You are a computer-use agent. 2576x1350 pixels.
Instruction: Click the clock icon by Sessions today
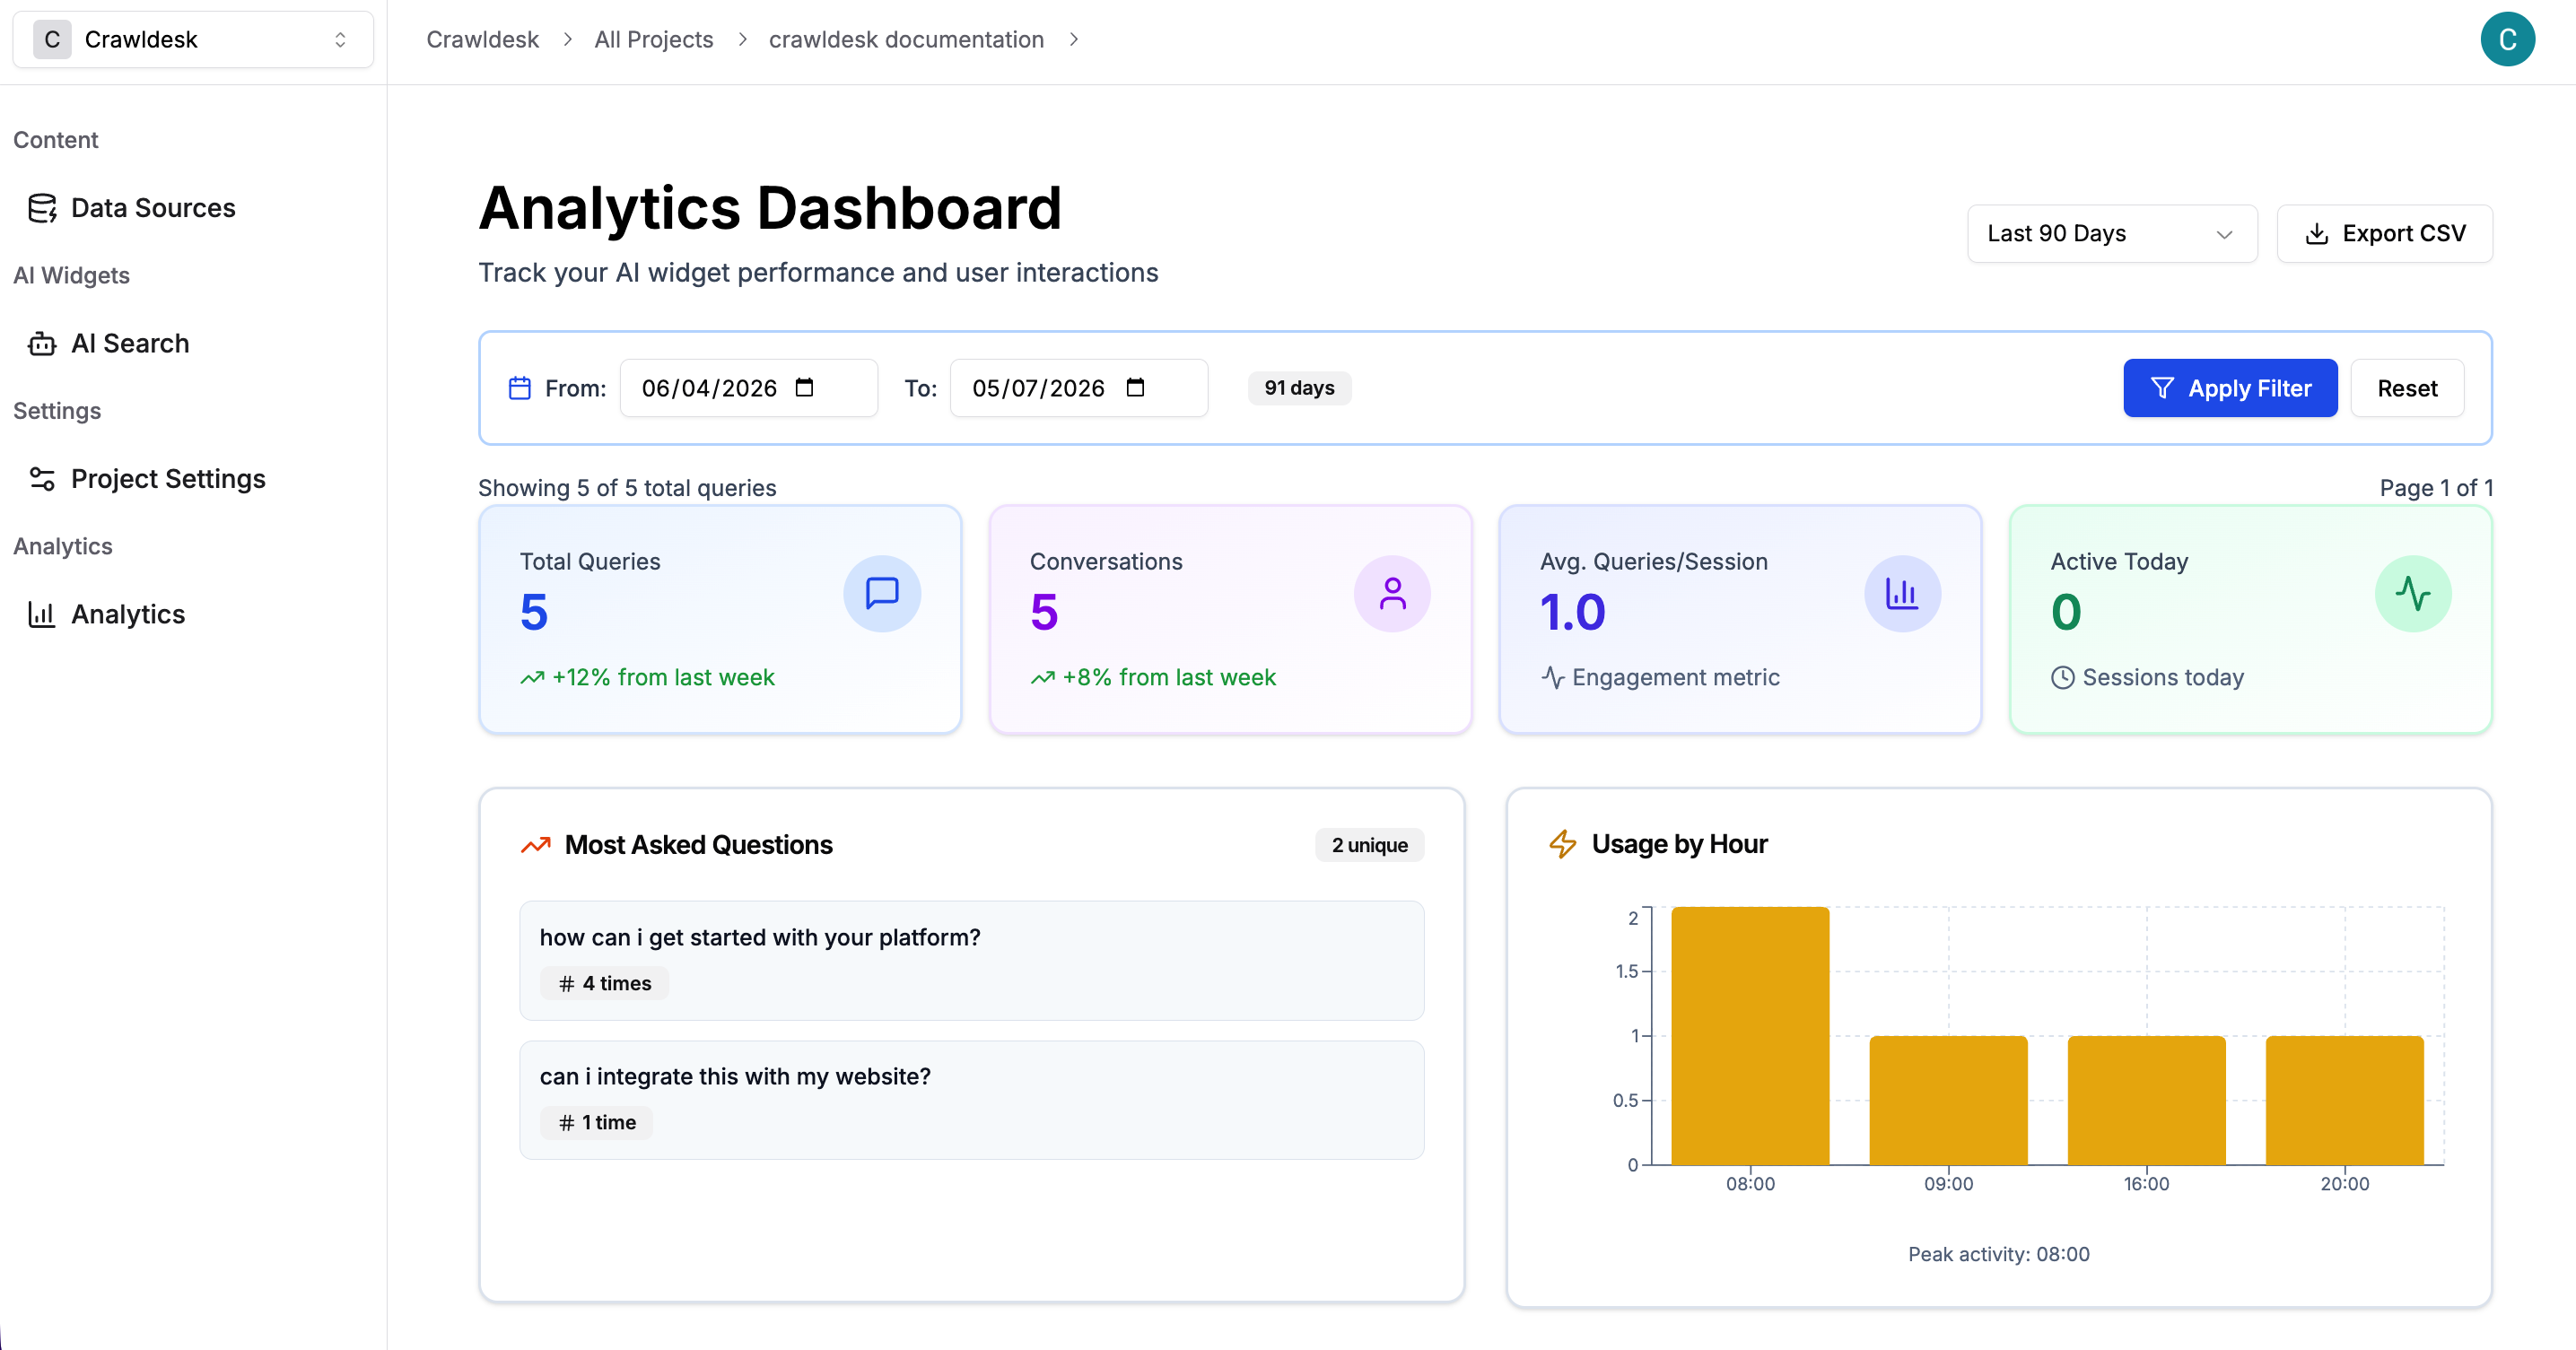click(2062, 677)
